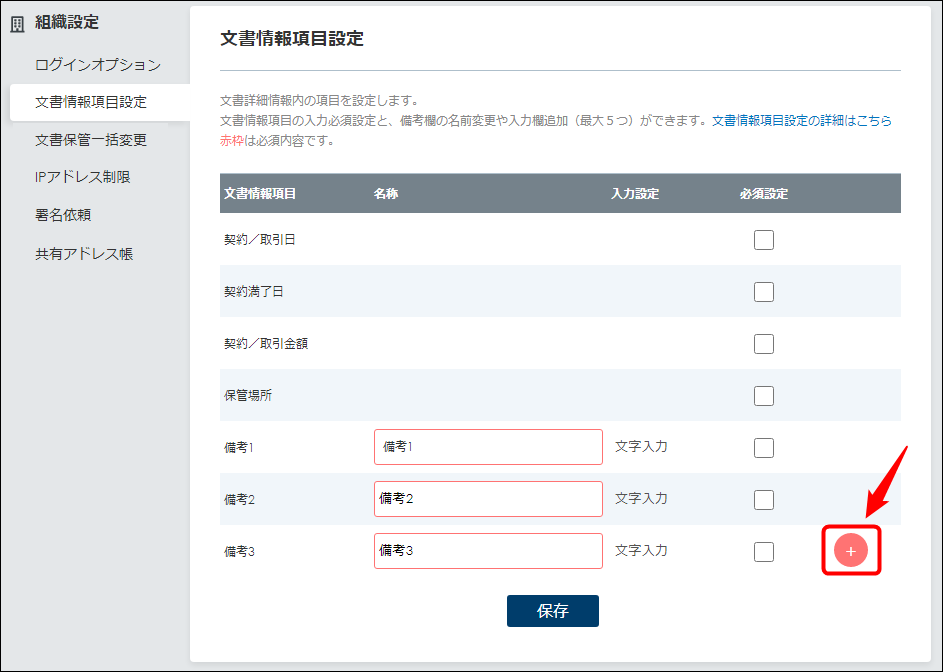Click the 備考3 row label in first column
Viewport: 943px width, 672px height.
[x=239, y=552]
